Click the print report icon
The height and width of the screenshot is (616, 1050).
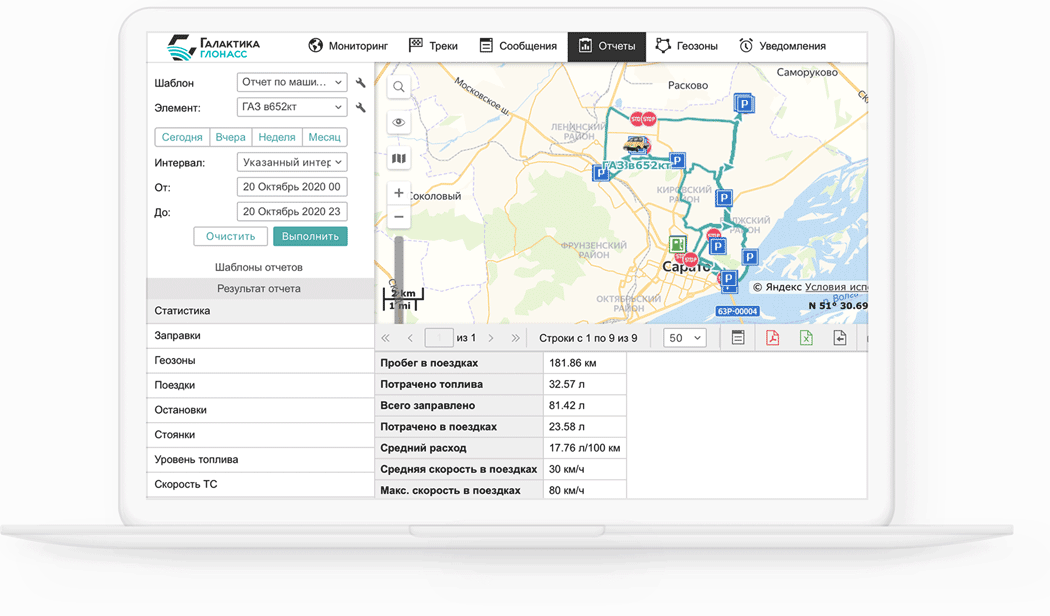(738, 338)
